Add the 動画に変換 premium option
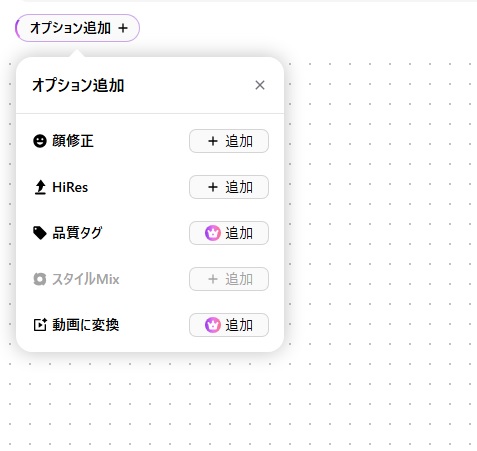The width and height of the screenshot is (477, 451). [229, 325]
